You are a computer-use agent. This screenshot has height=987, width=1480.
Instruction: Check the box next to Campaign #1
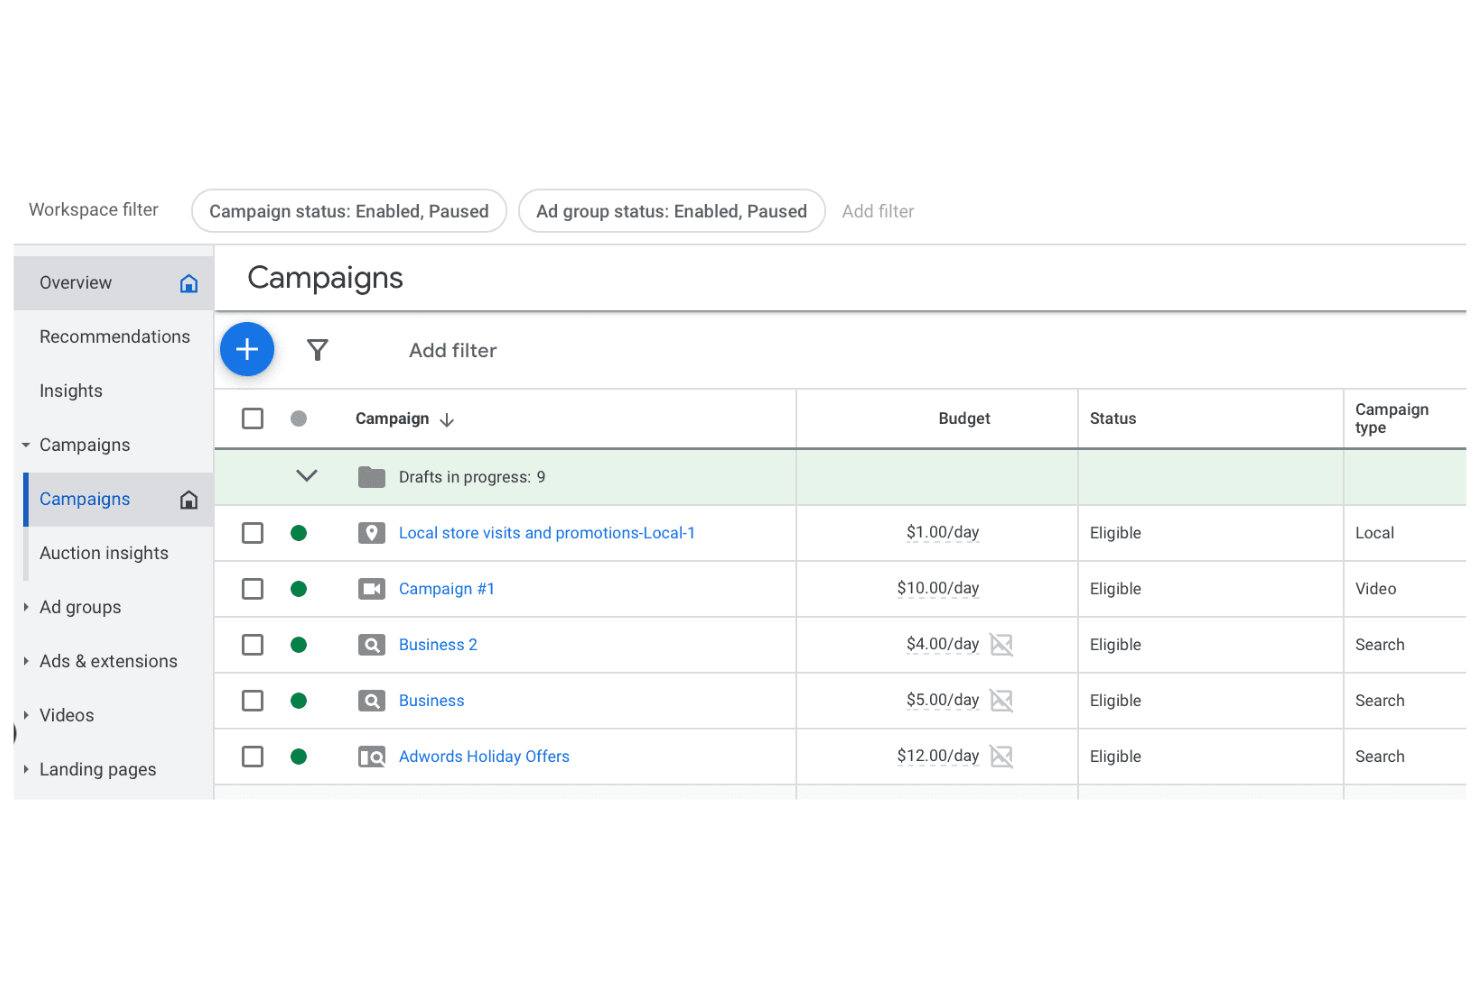252,588
